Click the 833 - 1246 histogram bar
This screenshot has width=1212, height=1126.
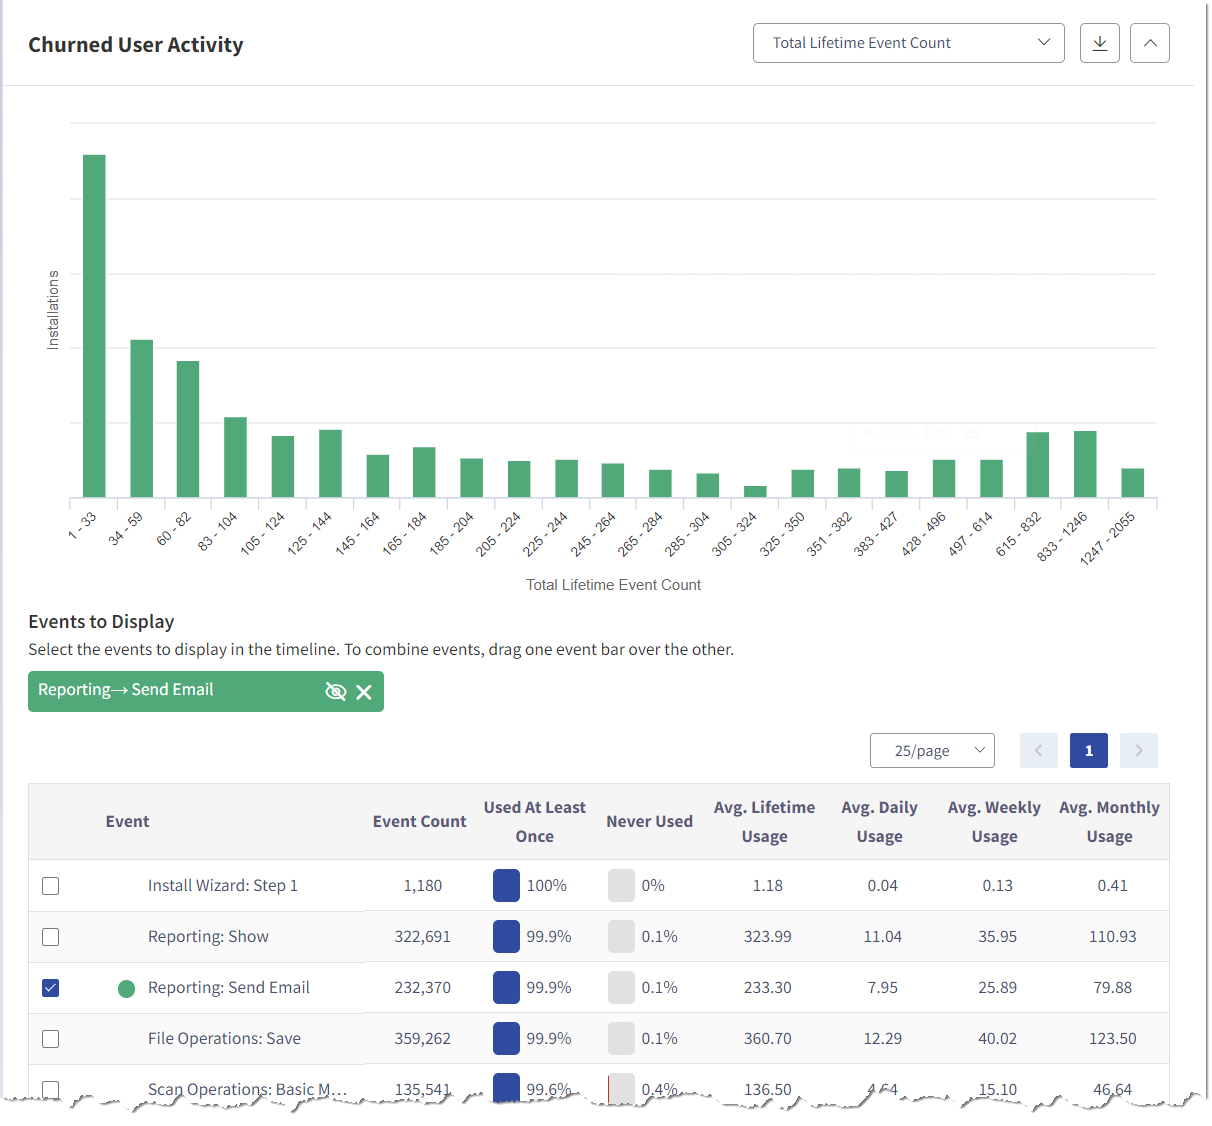tap(1085, 464)
